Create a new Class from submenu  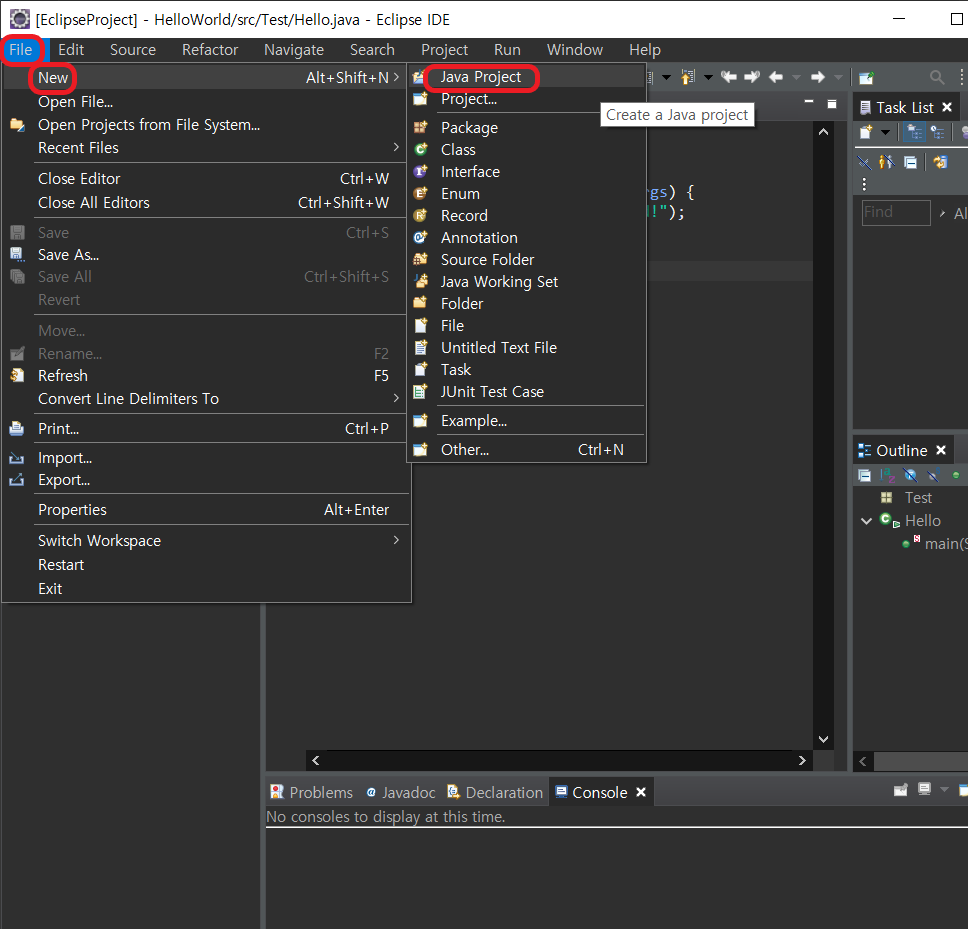coord(528,150)
